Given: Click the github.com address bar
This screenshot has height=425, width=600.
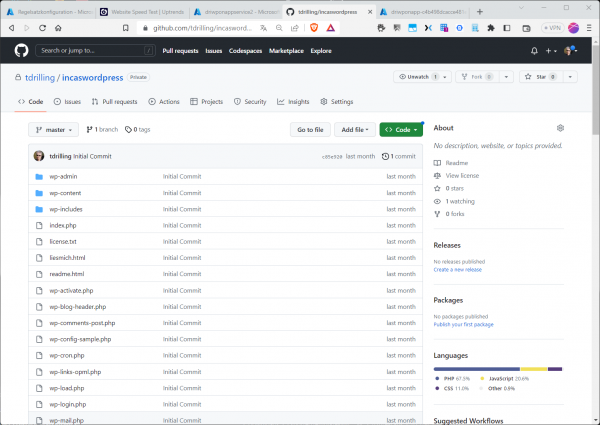Looking at the screenshot, I should [203, 28].
